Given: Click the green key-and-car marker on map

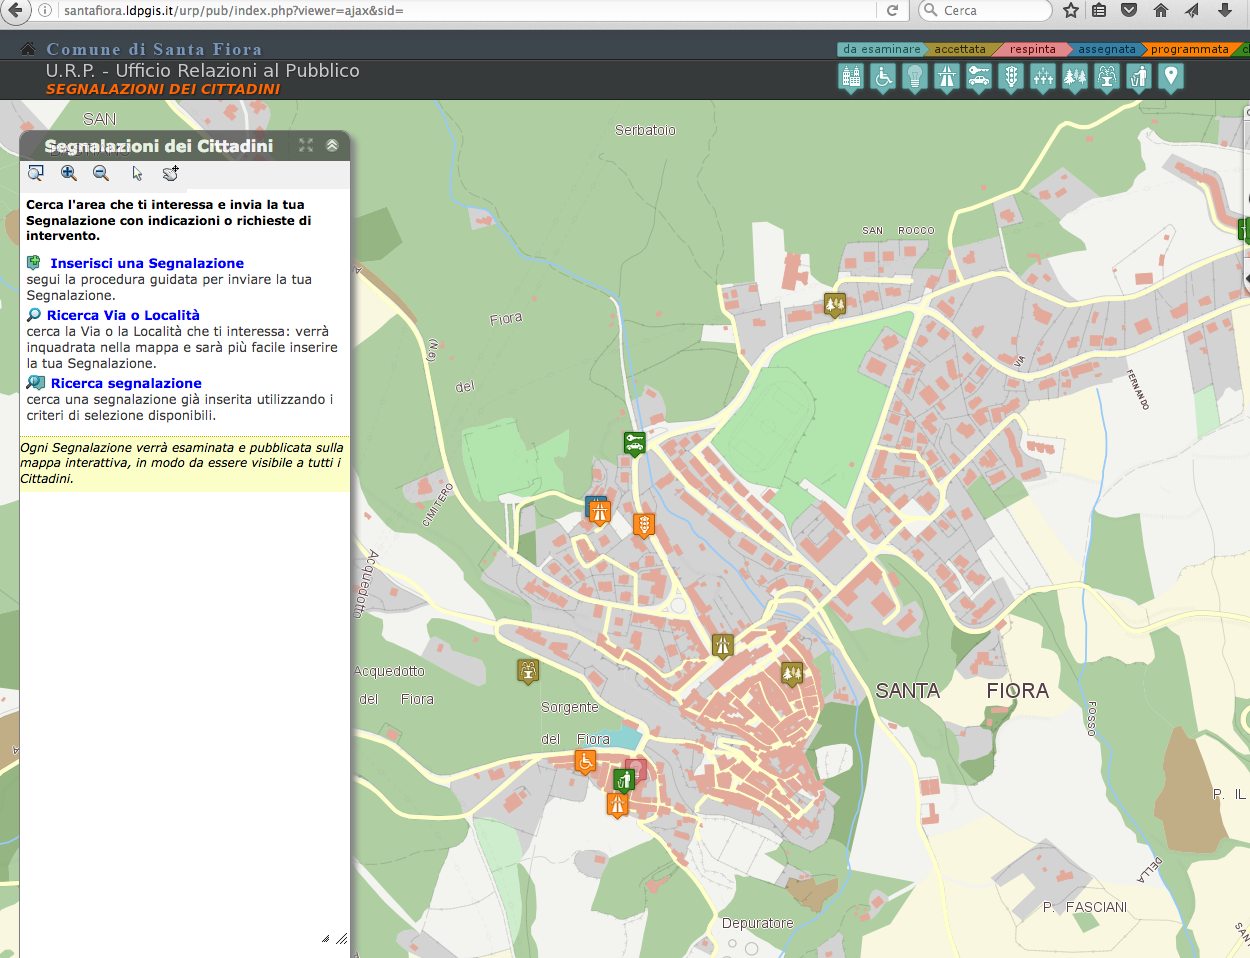Looking at the screenshot, I should pyautogui.click(x=634, y=442).
